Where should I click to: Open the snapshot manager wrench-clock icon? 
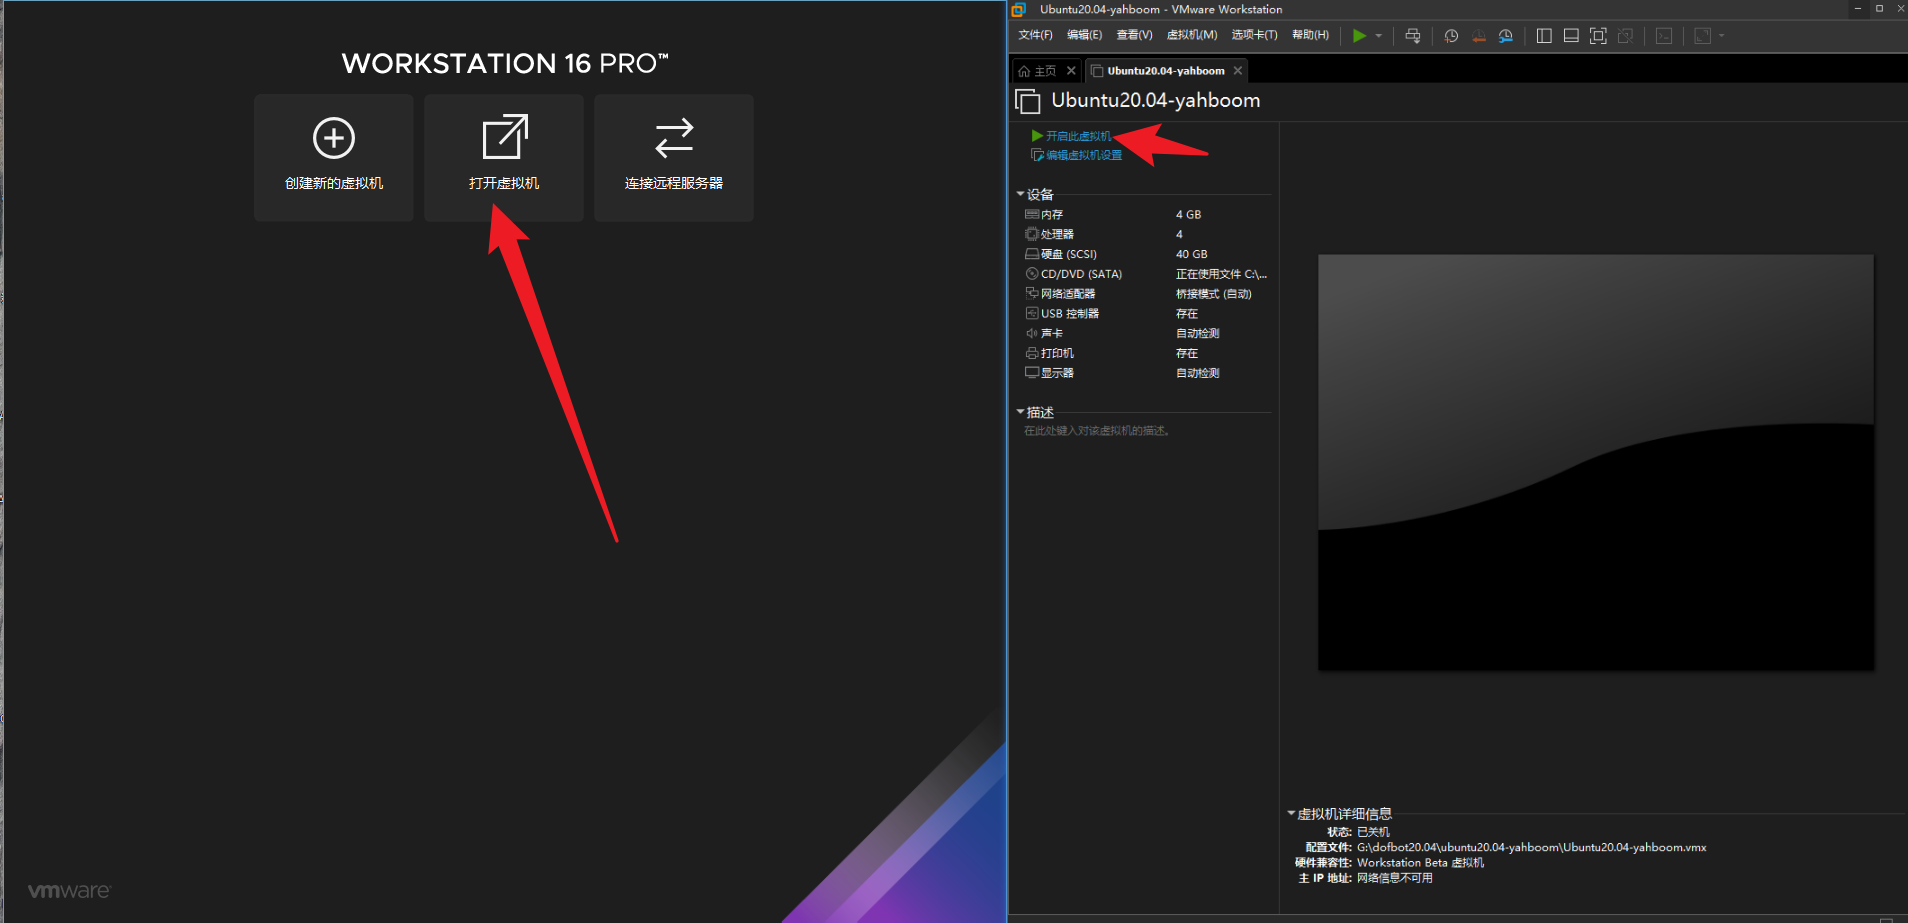pyautogui.click(x=1506, y=36)
